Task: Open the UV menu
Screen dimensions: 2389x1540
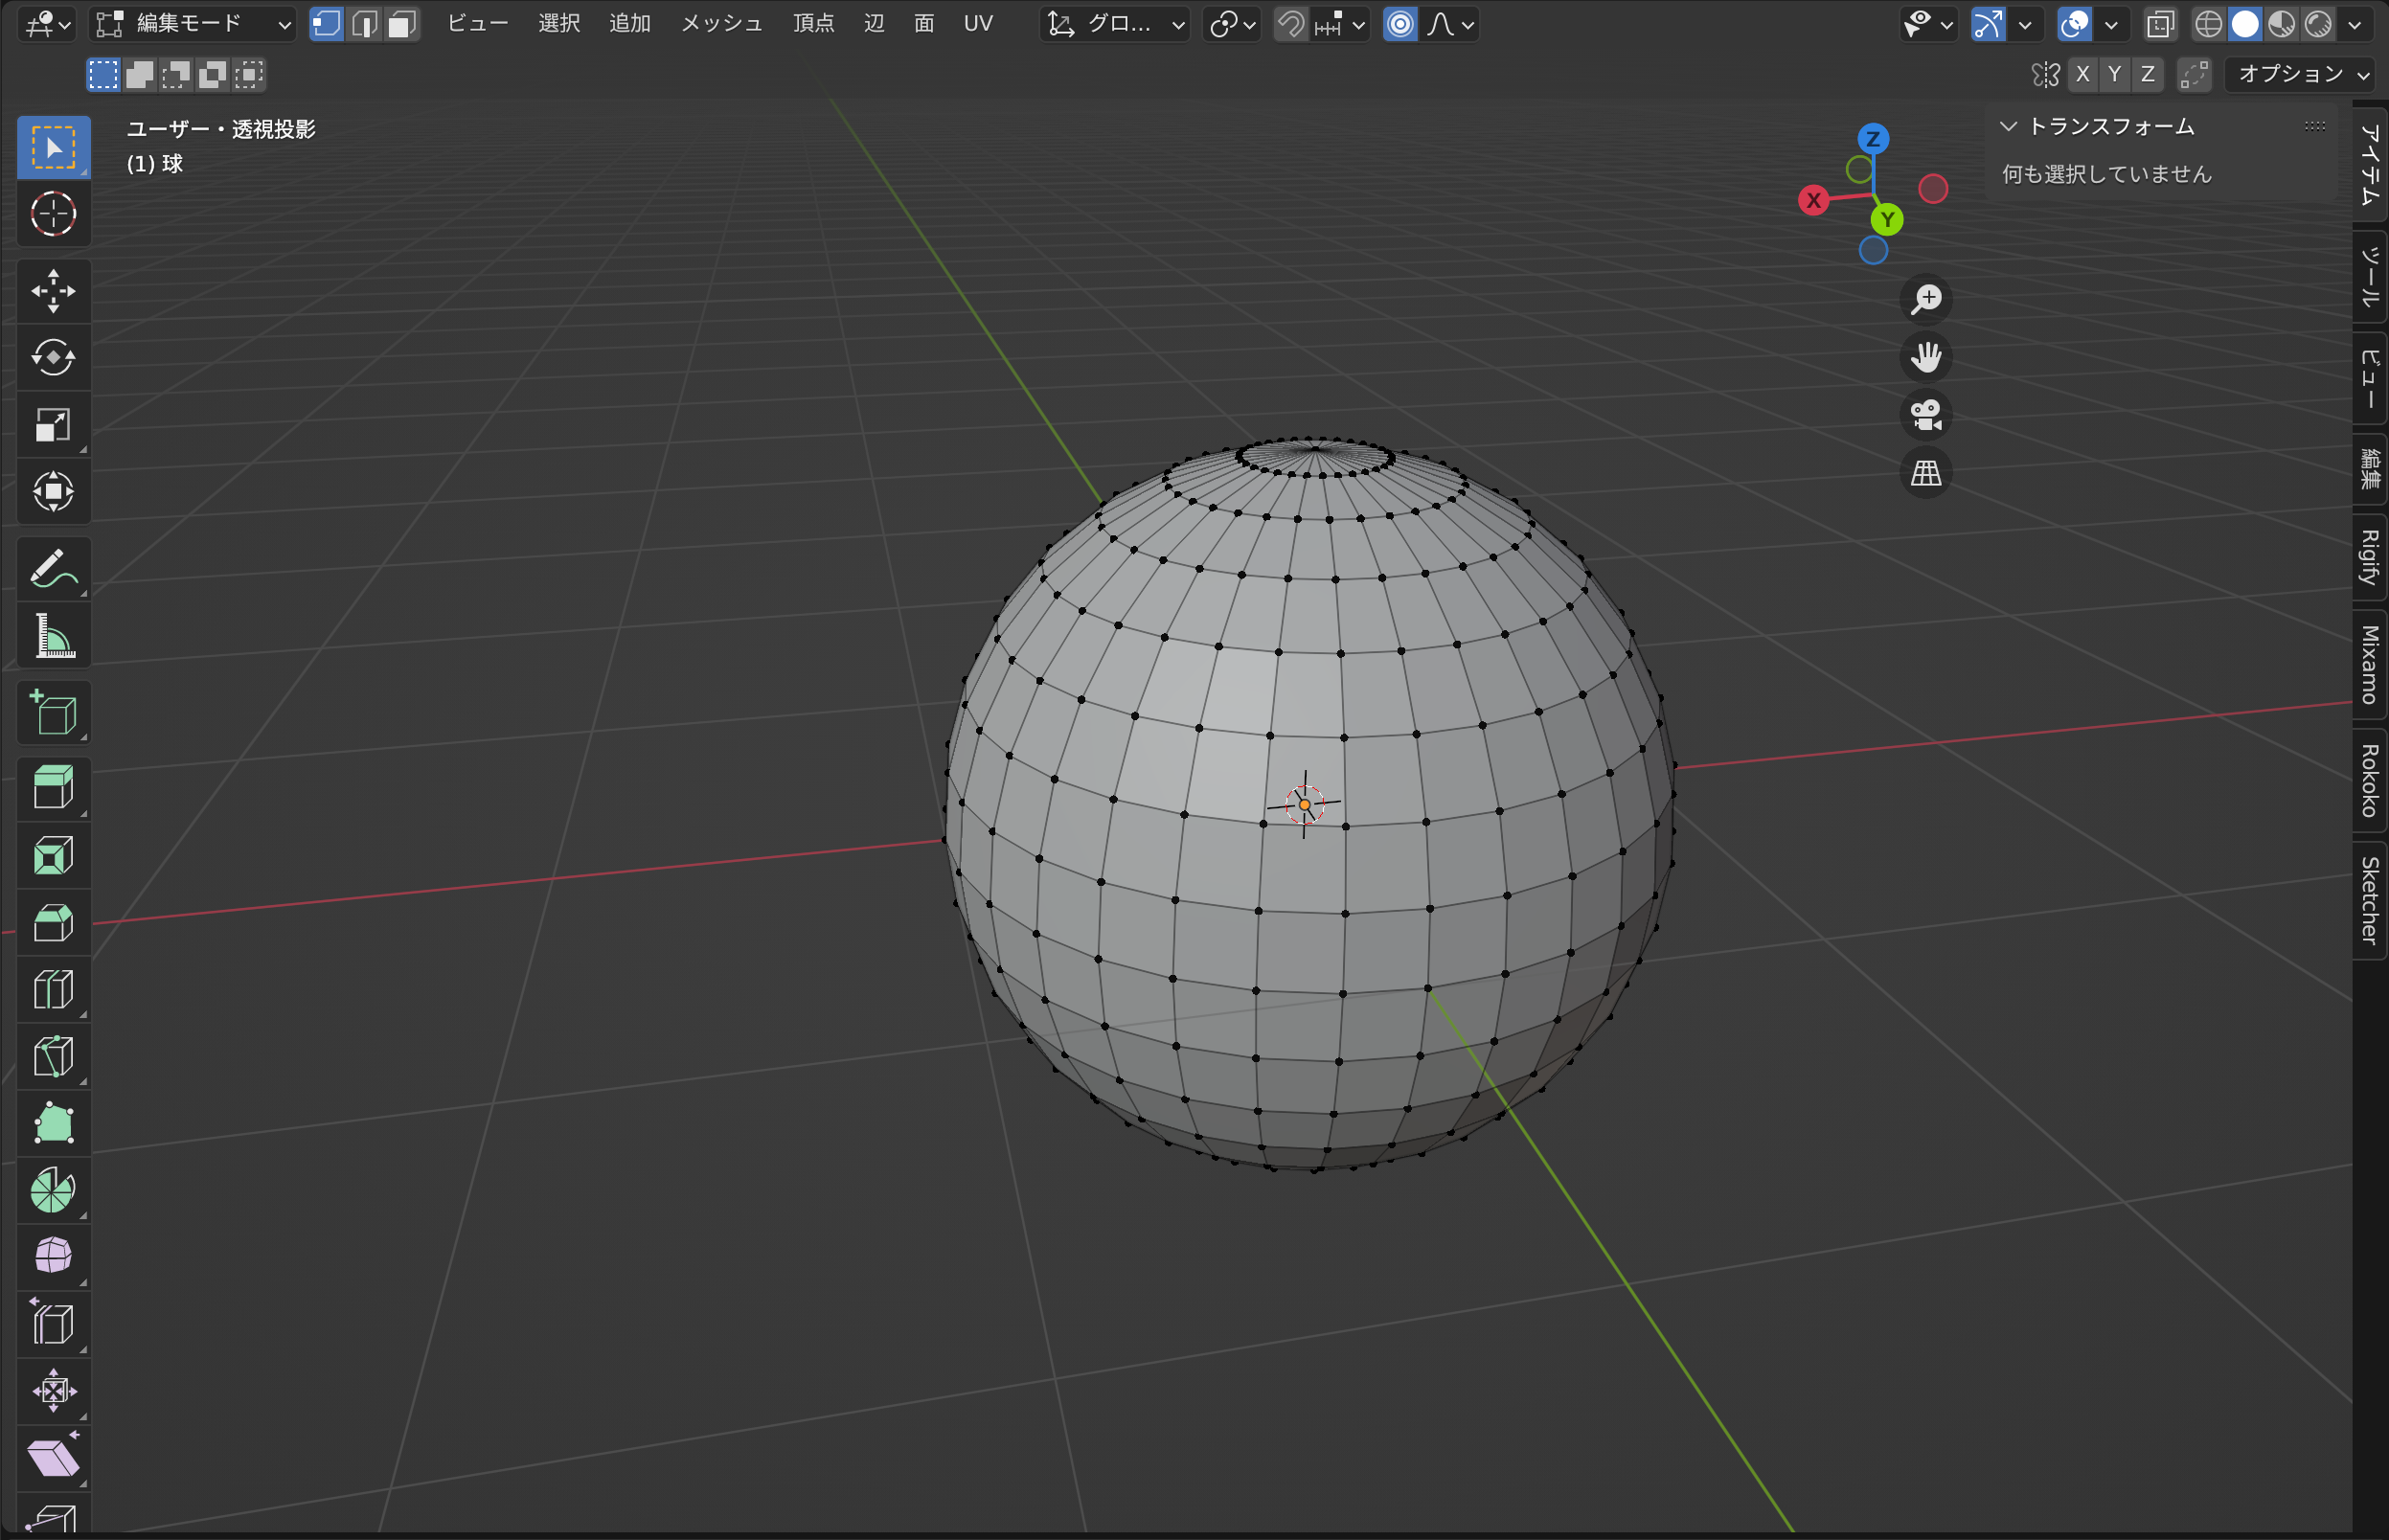Action: point(978,24)
